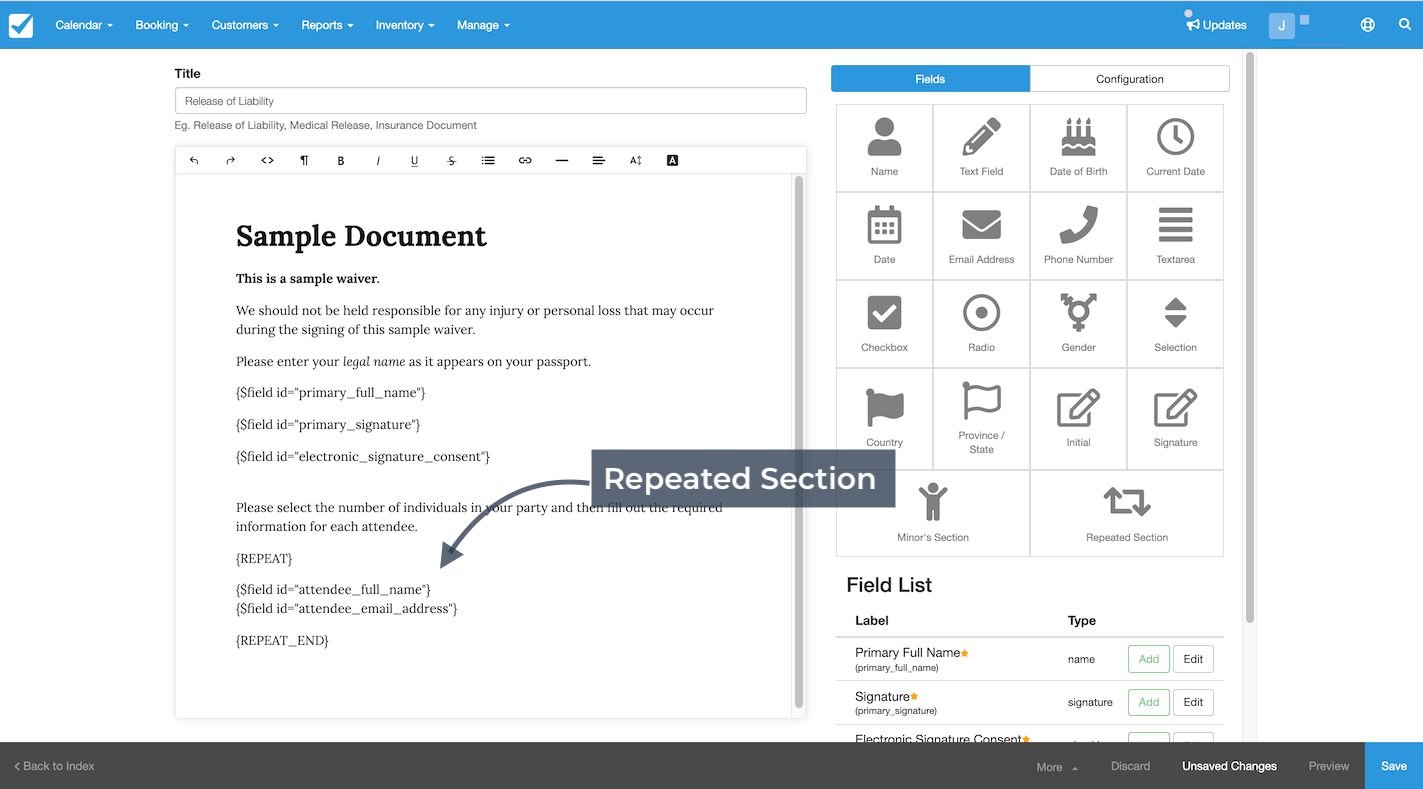This screenshot has width=1423, height=789.
Task: Add a Checkbox field
Action: [x=884, y=324]
